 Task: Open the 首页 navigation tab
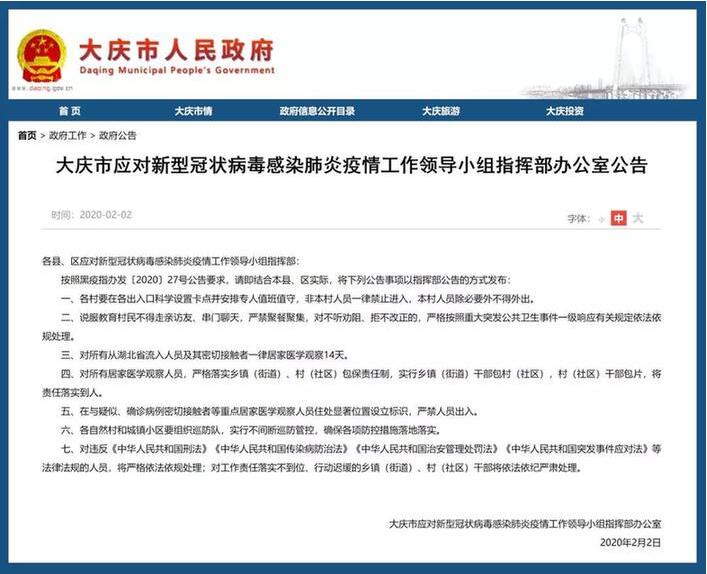click(69, 111)
